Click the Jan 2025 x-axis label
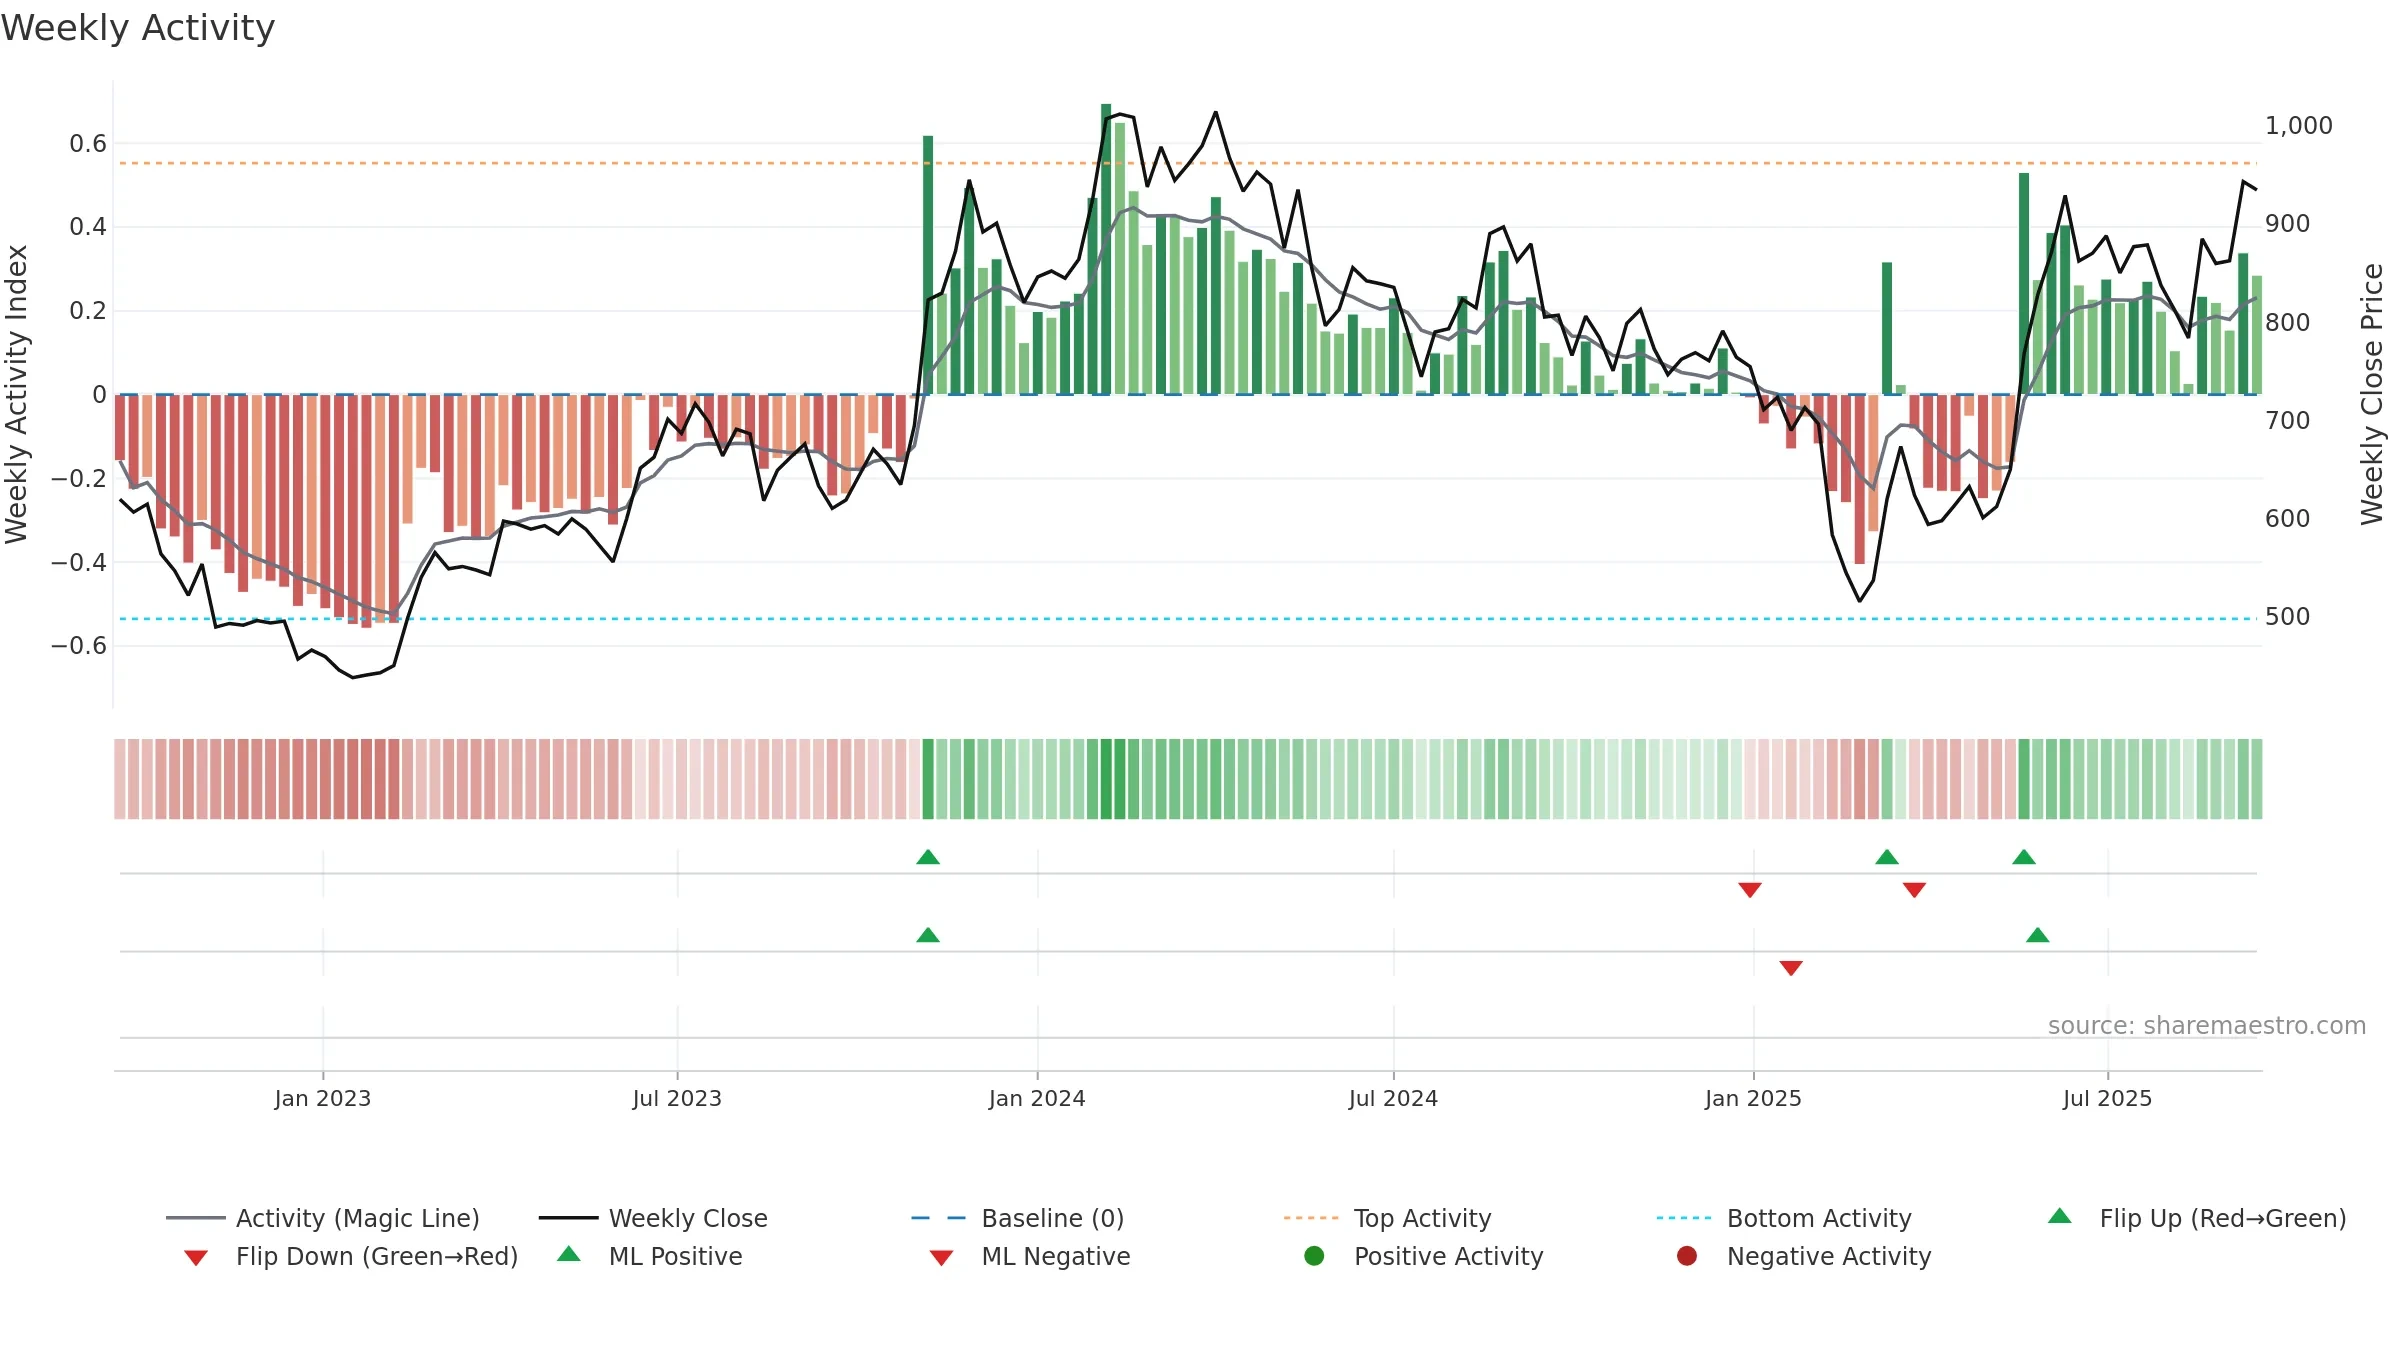Viewport: 2400px width, 1350px height. pos(1753,1098)
